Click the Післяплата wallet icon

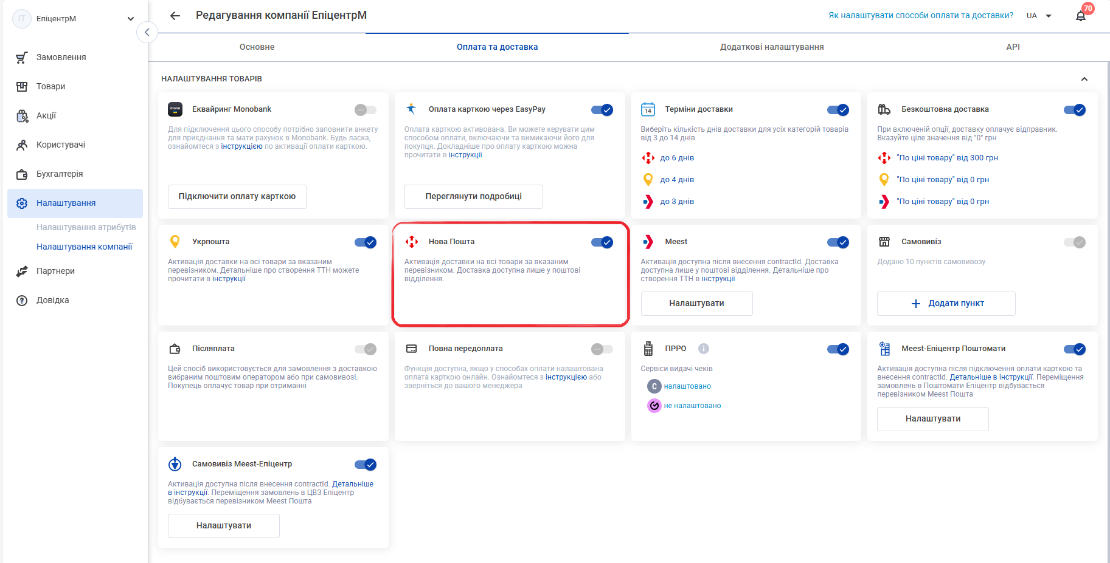(175, 349)
